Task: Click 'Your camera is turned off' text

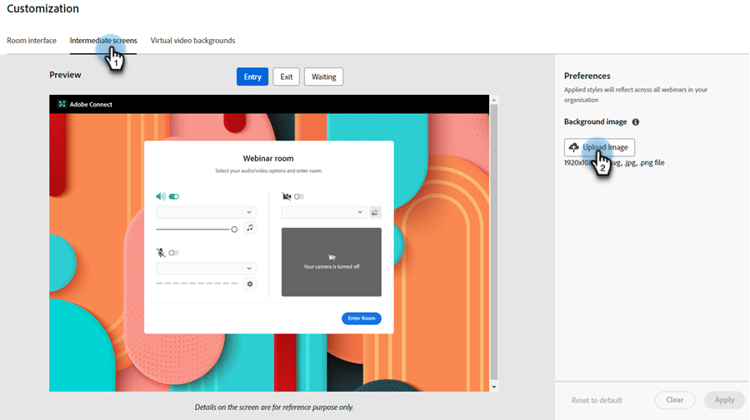Action: click(331, 267)
